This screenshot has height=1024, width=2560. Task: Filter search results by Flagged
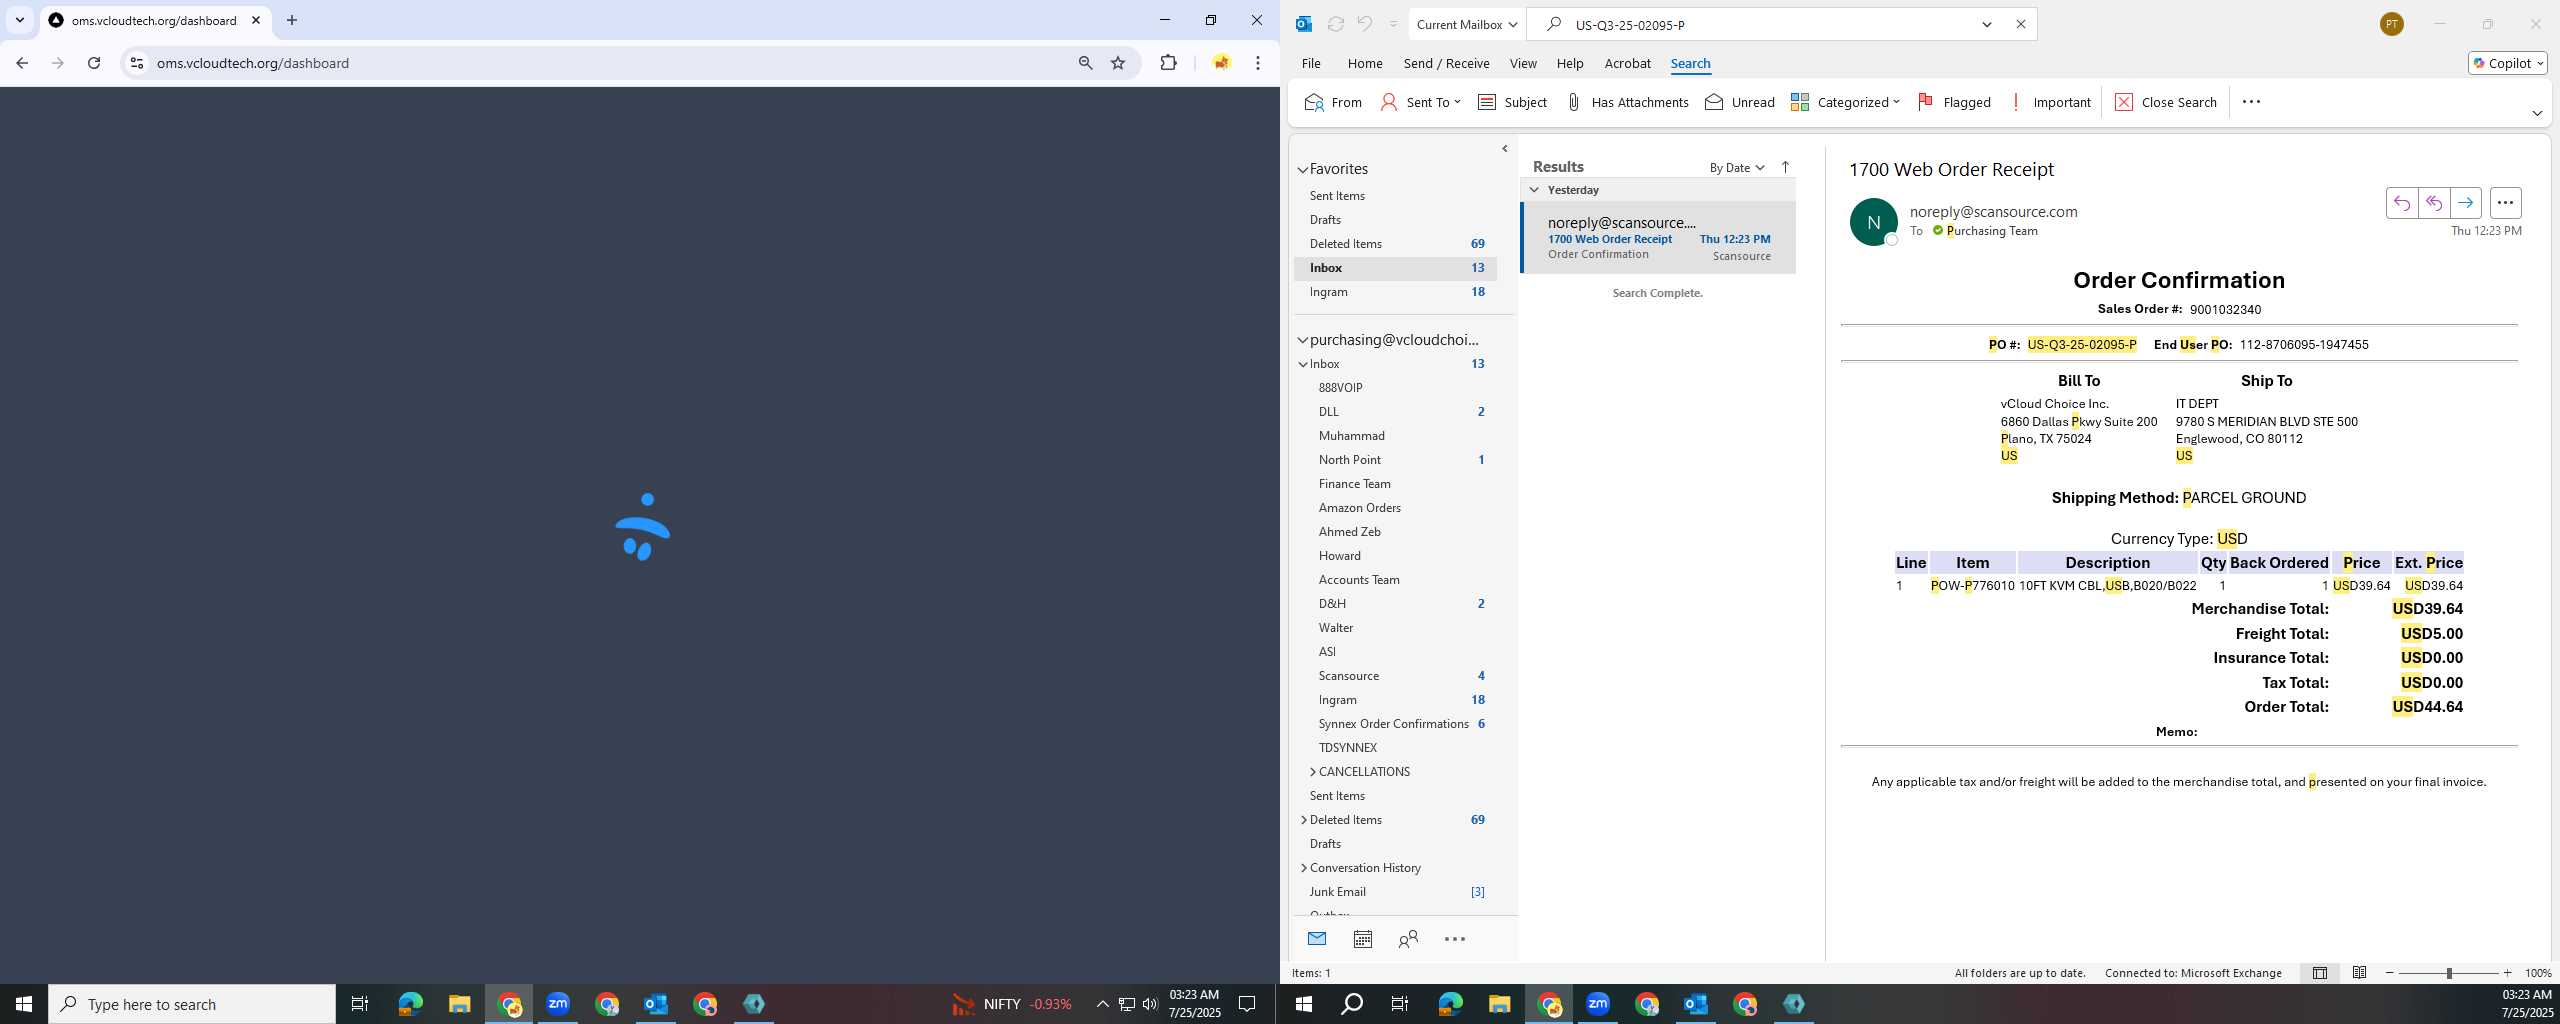(1954, 102)
